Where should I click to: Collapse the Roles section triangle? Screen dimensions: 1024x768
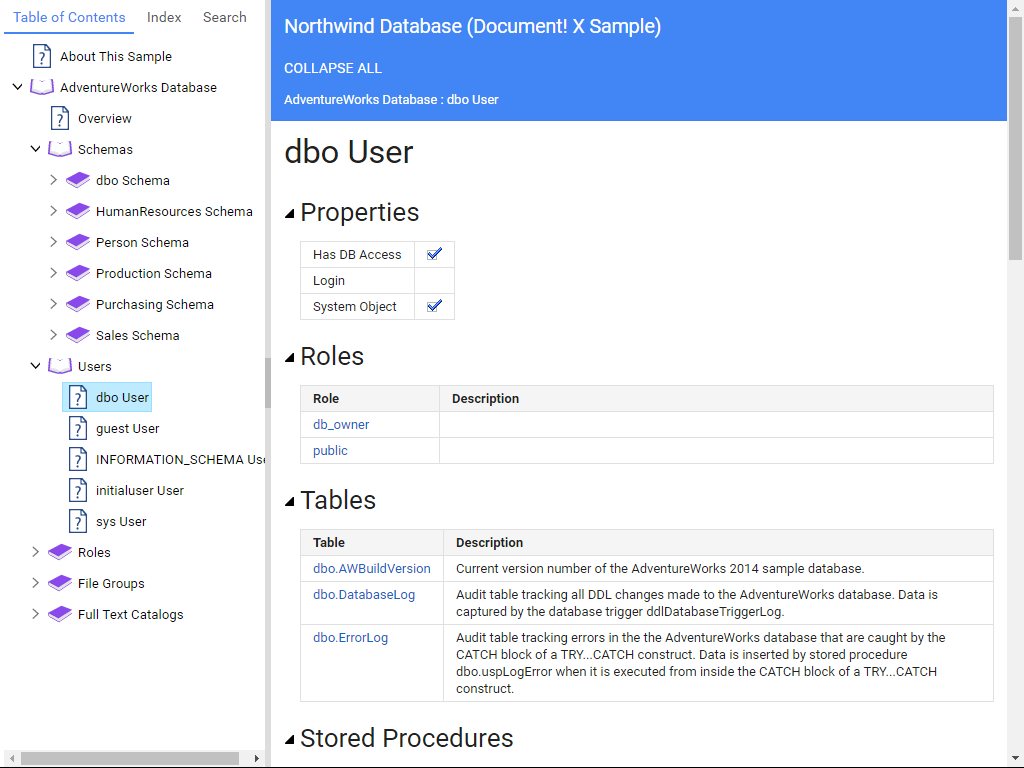(290, 357)
